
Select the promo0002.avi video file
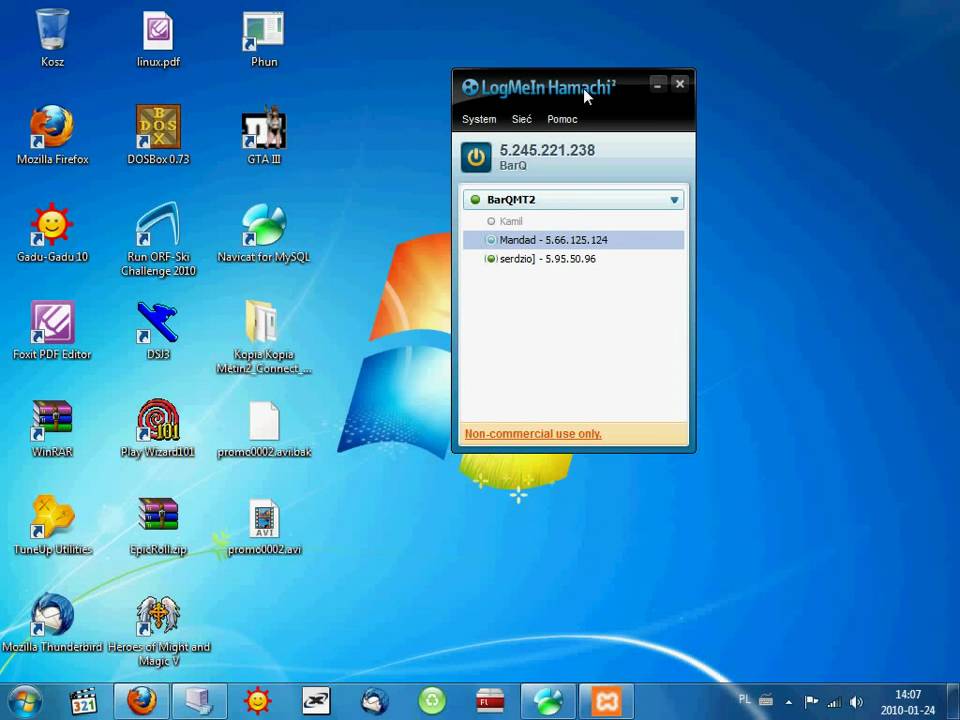[264, 525]
